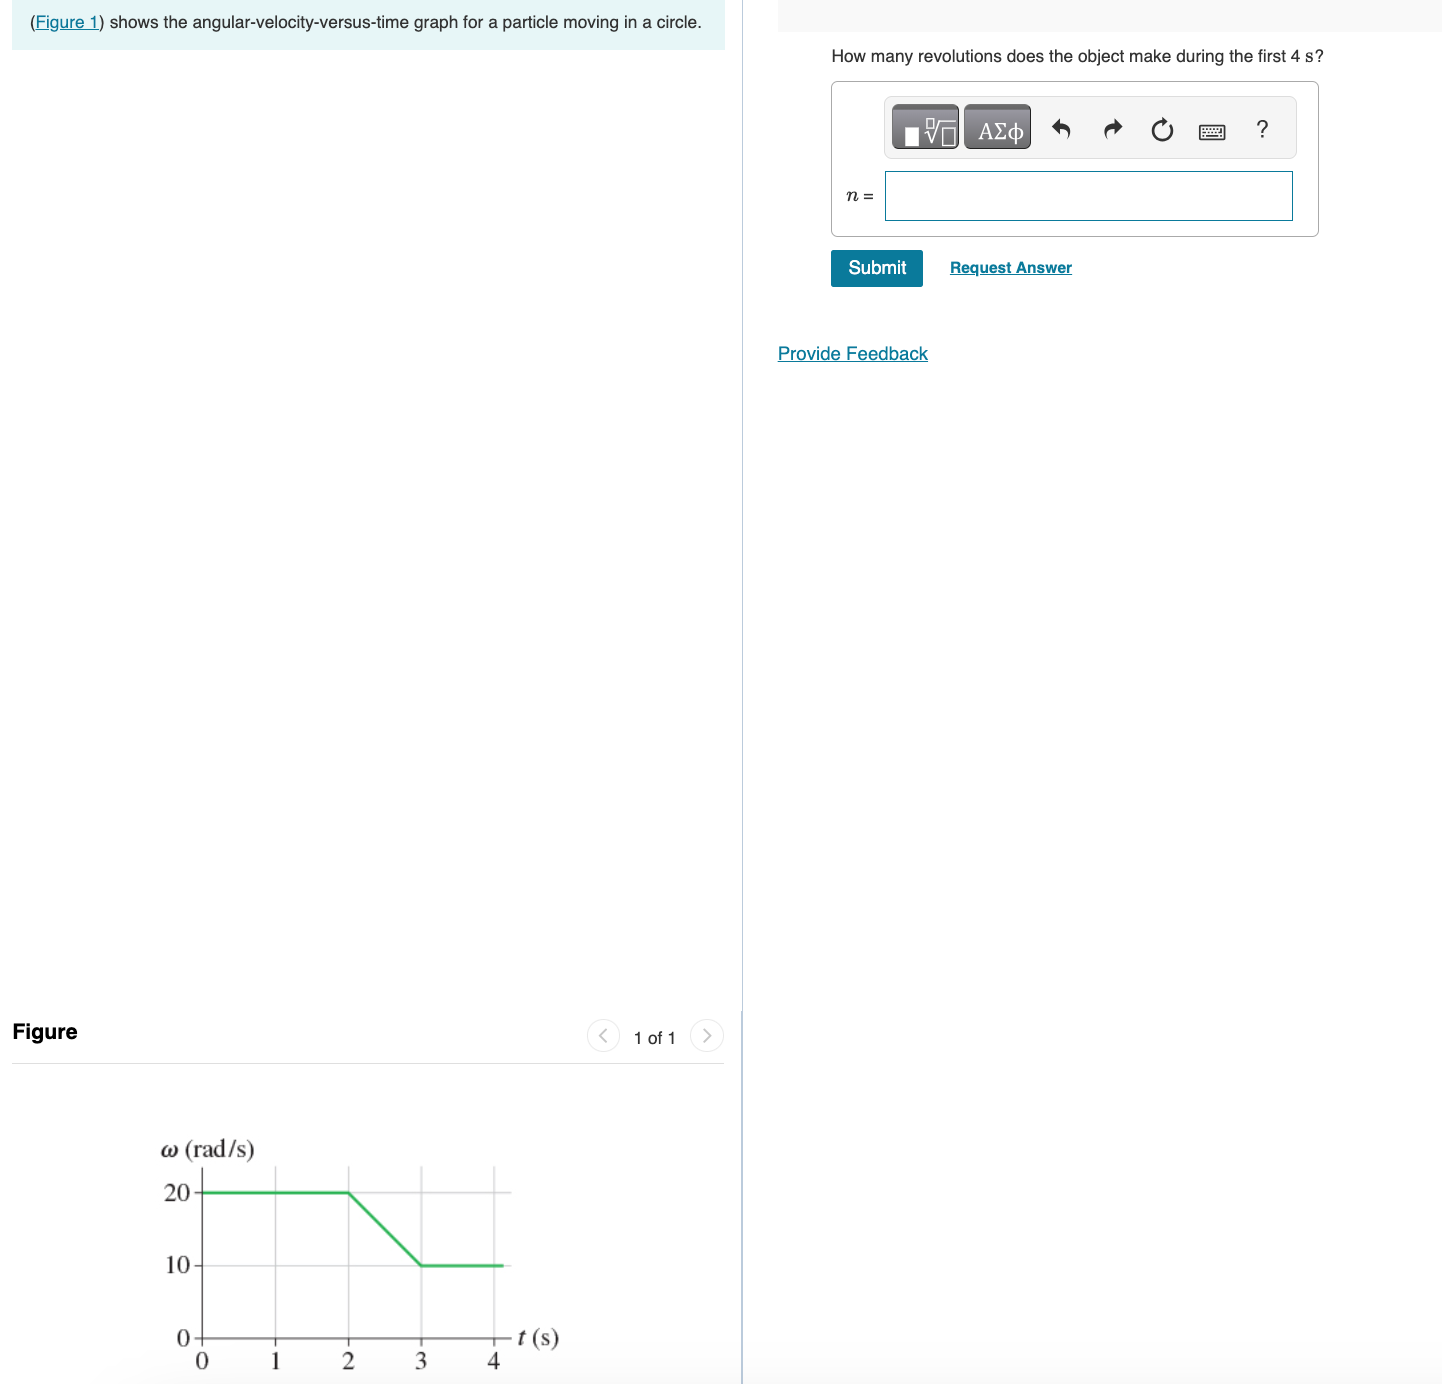Open Greek symbols with ΑΣφ button
Screen dimensions: 1442x1384
(x=997, y=127)
